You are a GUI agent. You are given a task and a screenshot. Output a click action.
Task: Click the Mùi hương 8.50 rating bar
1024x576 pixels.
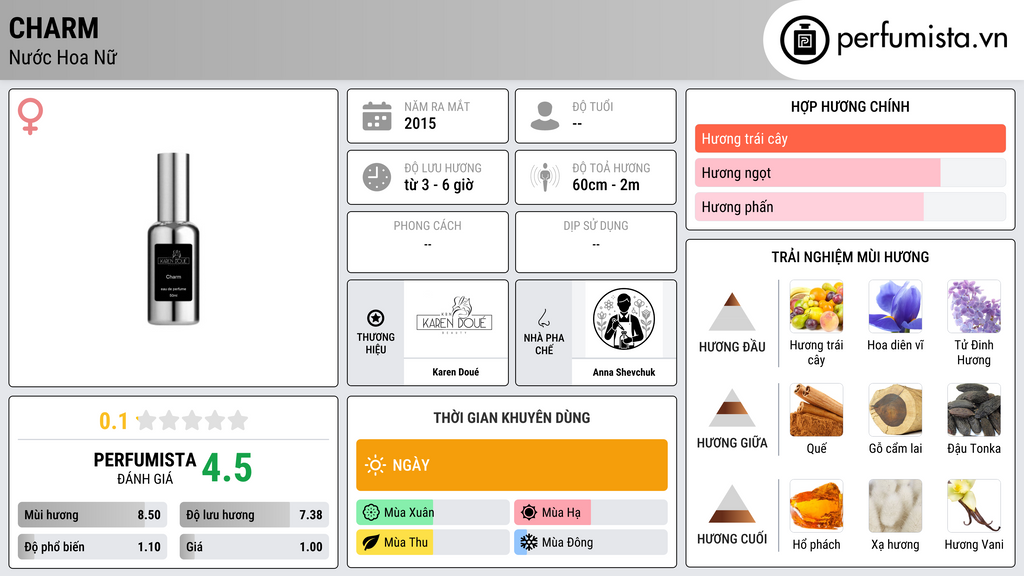tap(92, 515)
